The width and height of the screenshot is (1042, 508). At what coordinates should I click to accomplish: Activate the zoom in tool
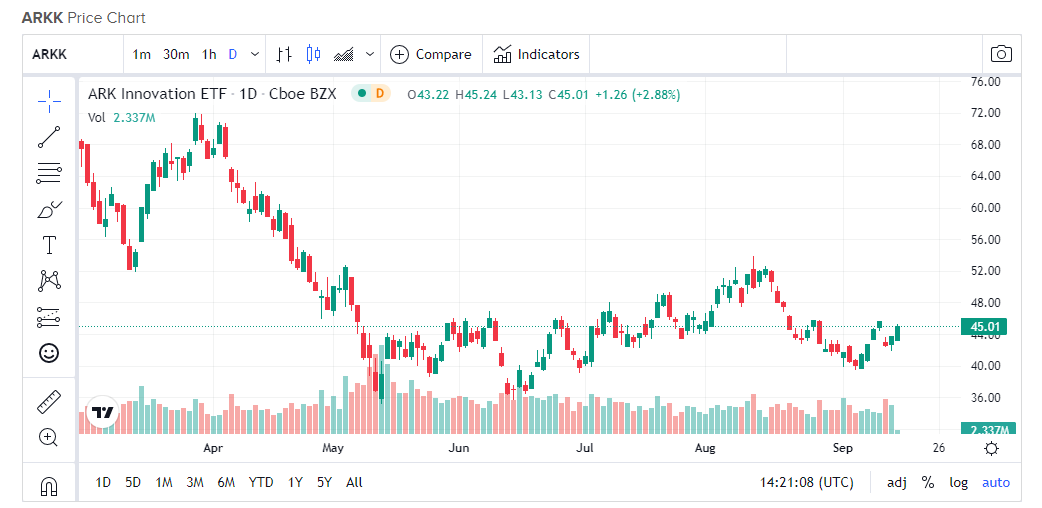49,438
